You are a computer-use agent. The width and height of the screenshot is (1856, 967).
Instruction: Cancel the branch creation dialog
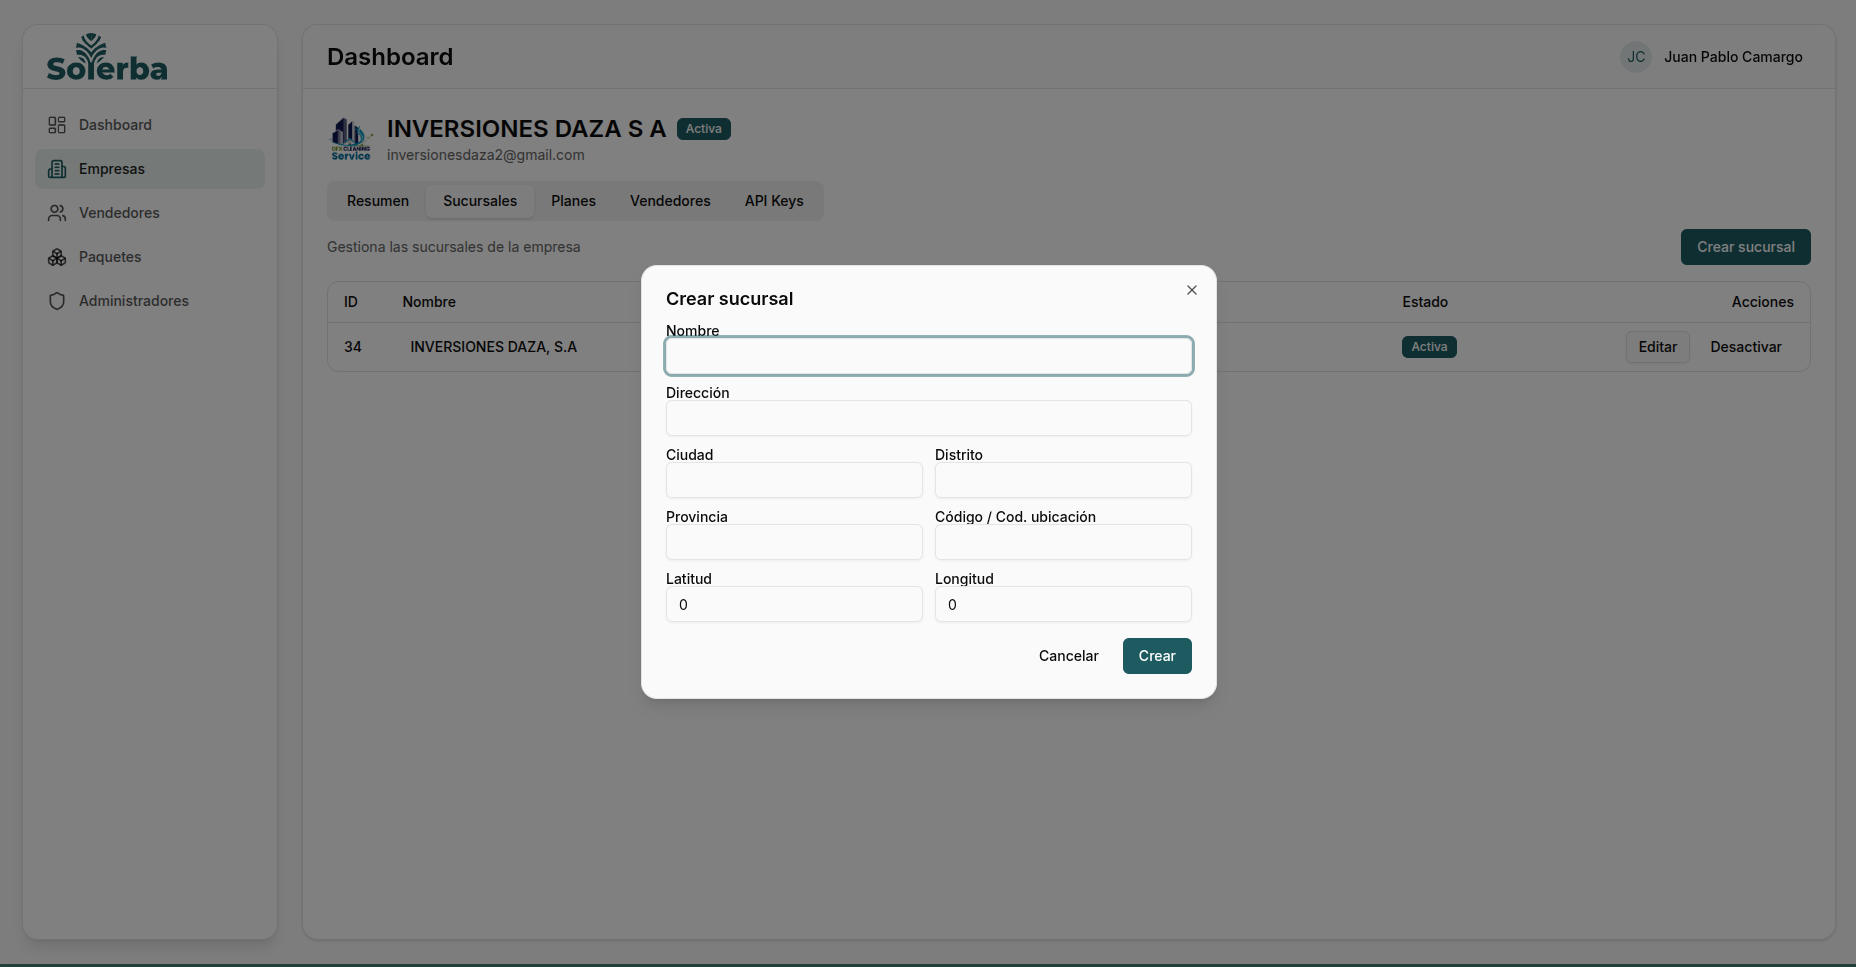point(1068,656)
